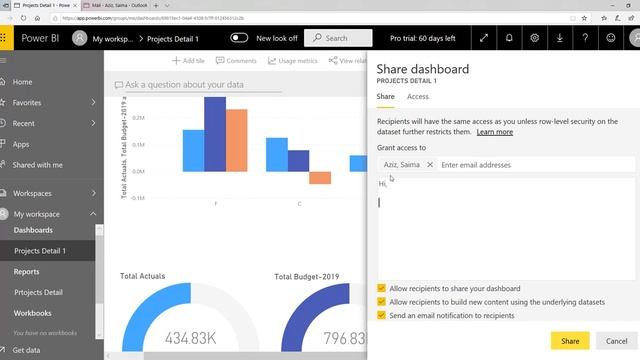The image size is (640, 360).
Task: Click Reports heading in sidebar
Action: click(x=27, y=271)
